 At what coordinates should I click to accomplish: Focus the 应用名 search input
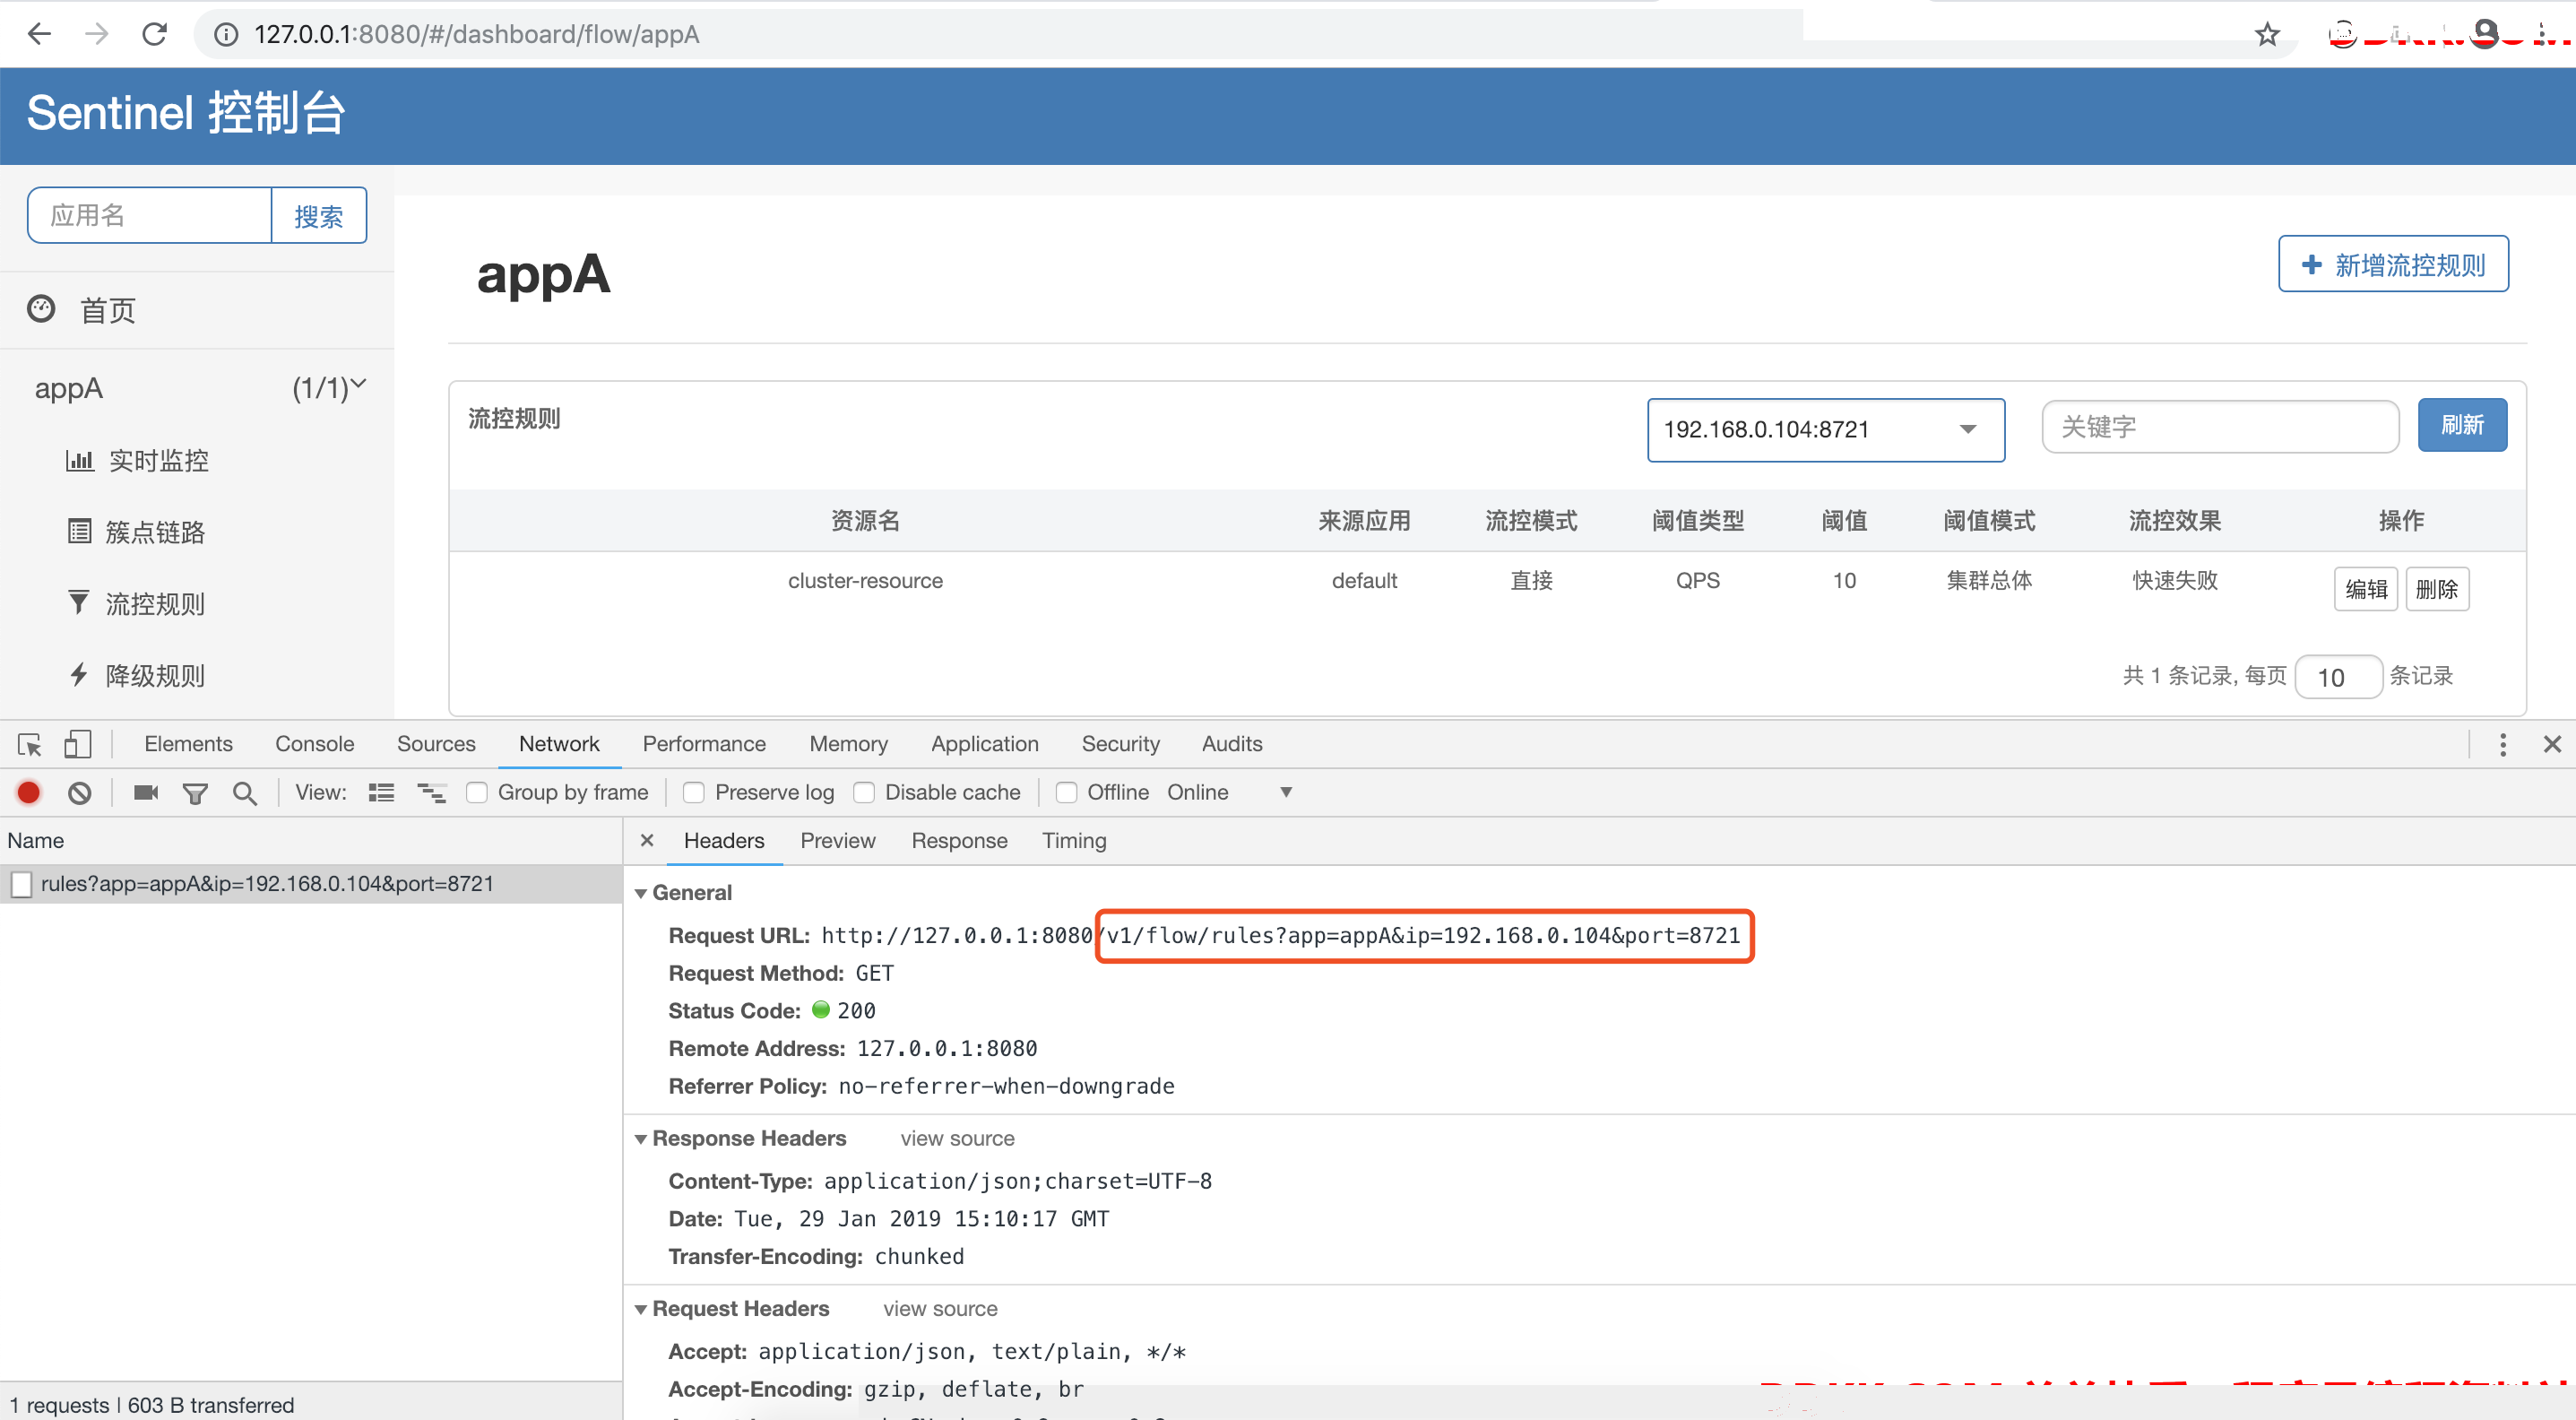[x=150, y=215]
